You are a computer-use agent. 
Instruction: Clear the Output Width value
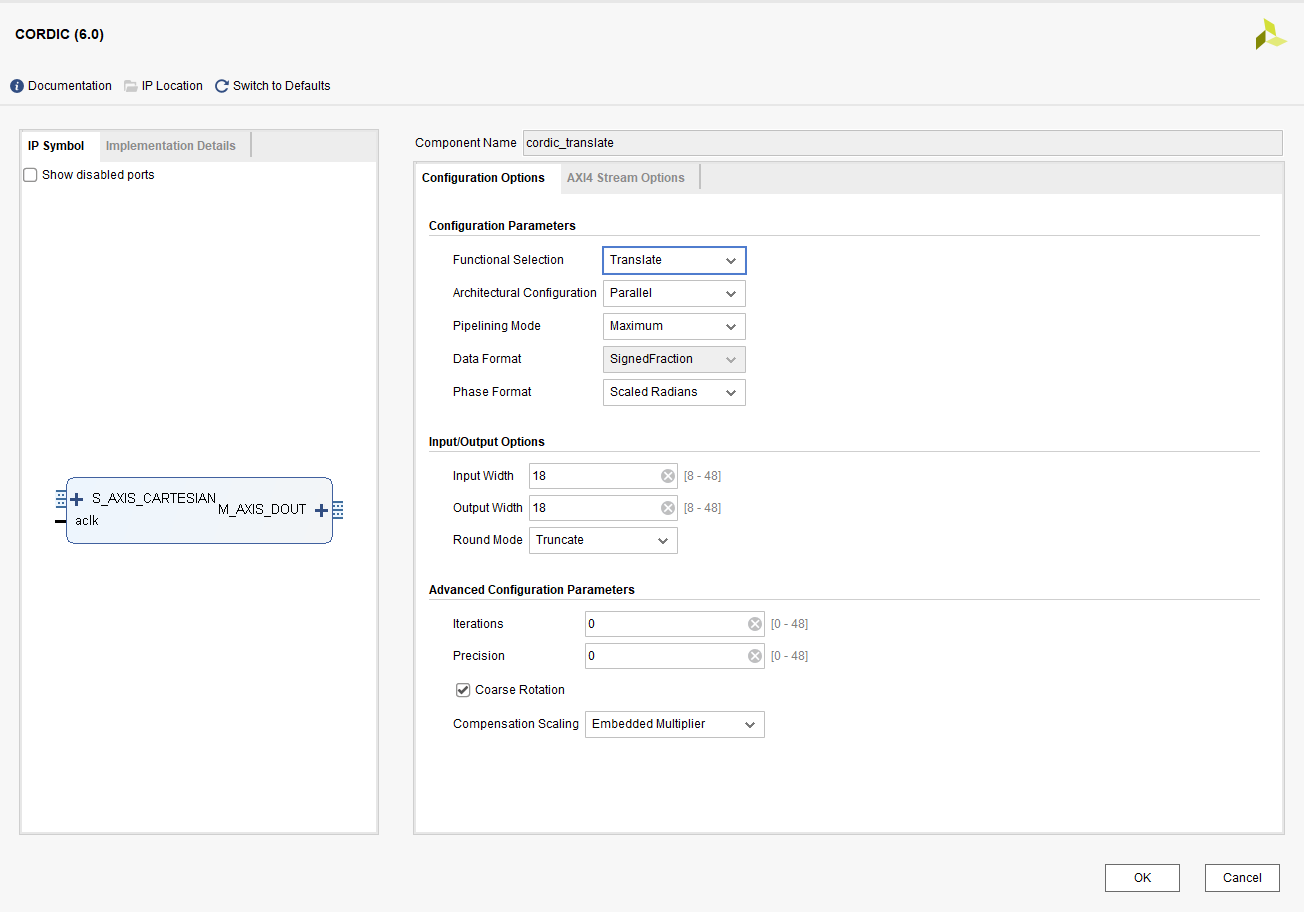coord(668,508)
